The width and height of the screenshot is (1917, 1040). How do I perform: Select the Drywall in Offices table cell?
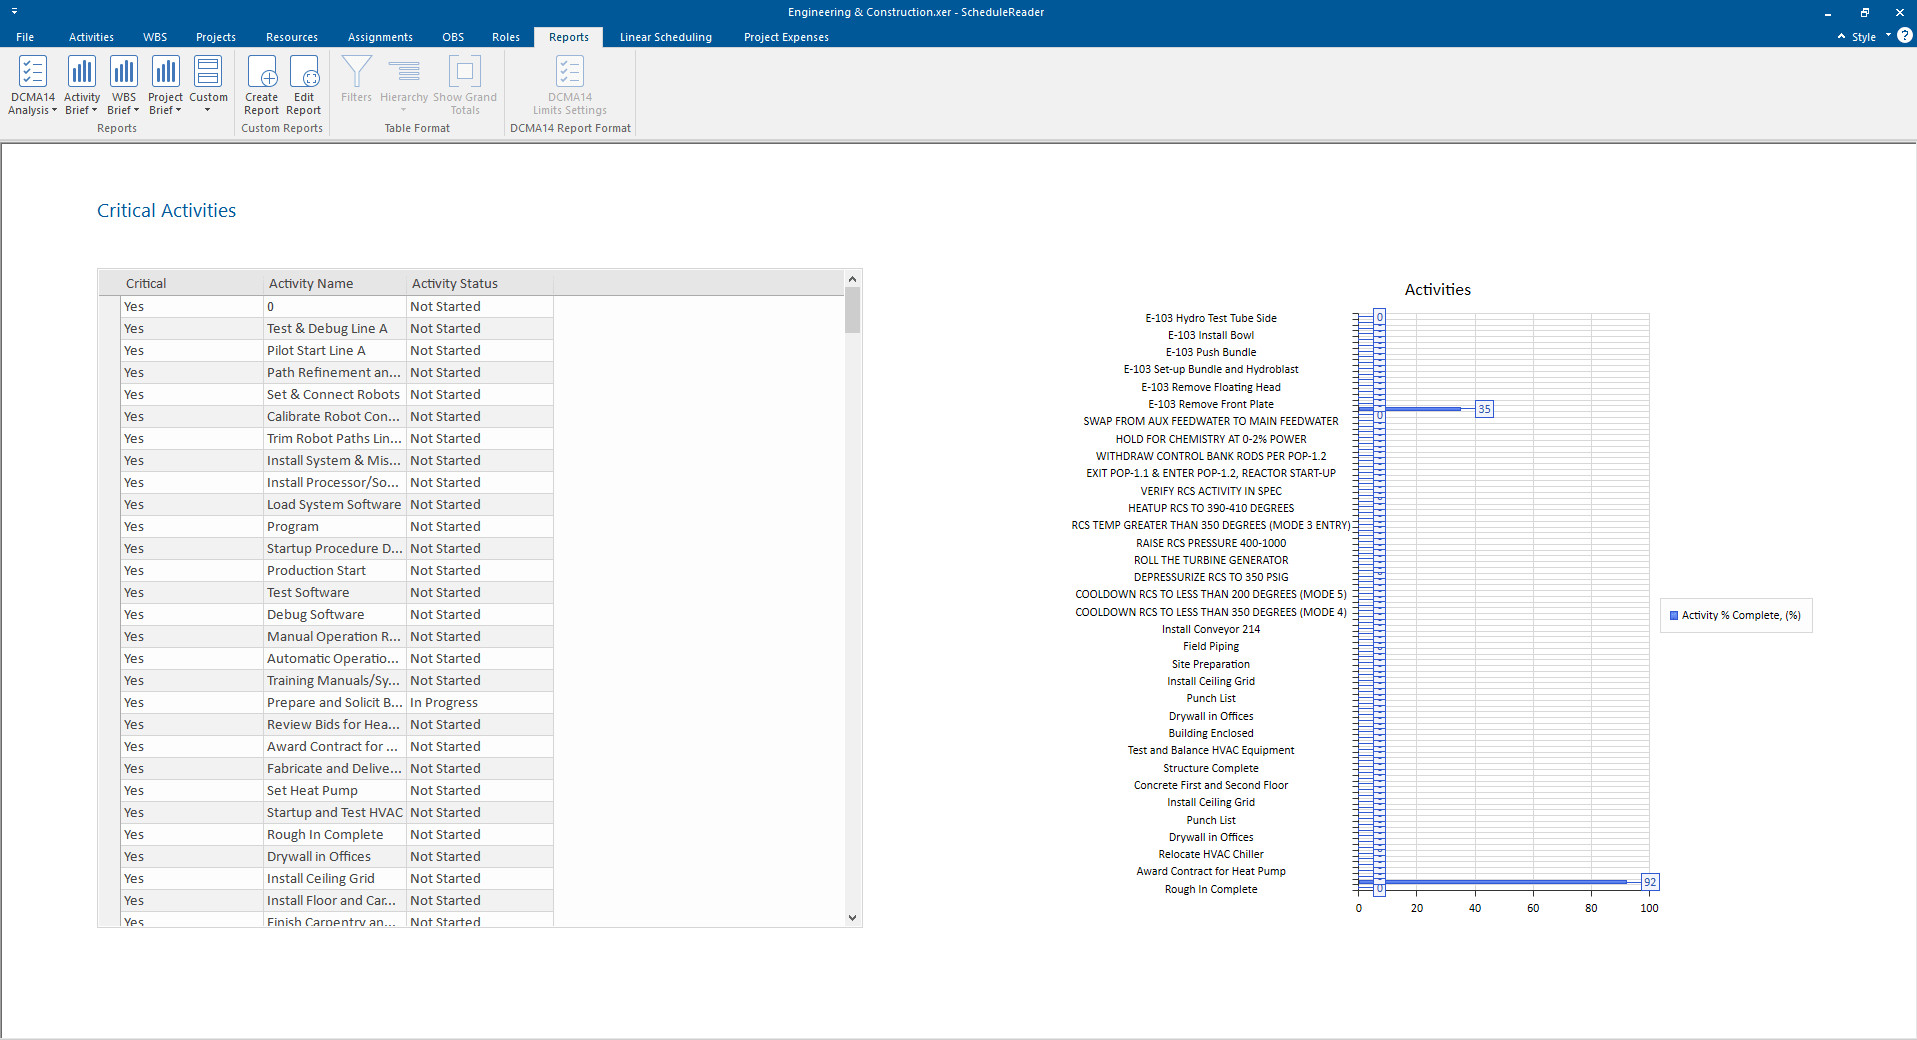click(x=334, y=857)
